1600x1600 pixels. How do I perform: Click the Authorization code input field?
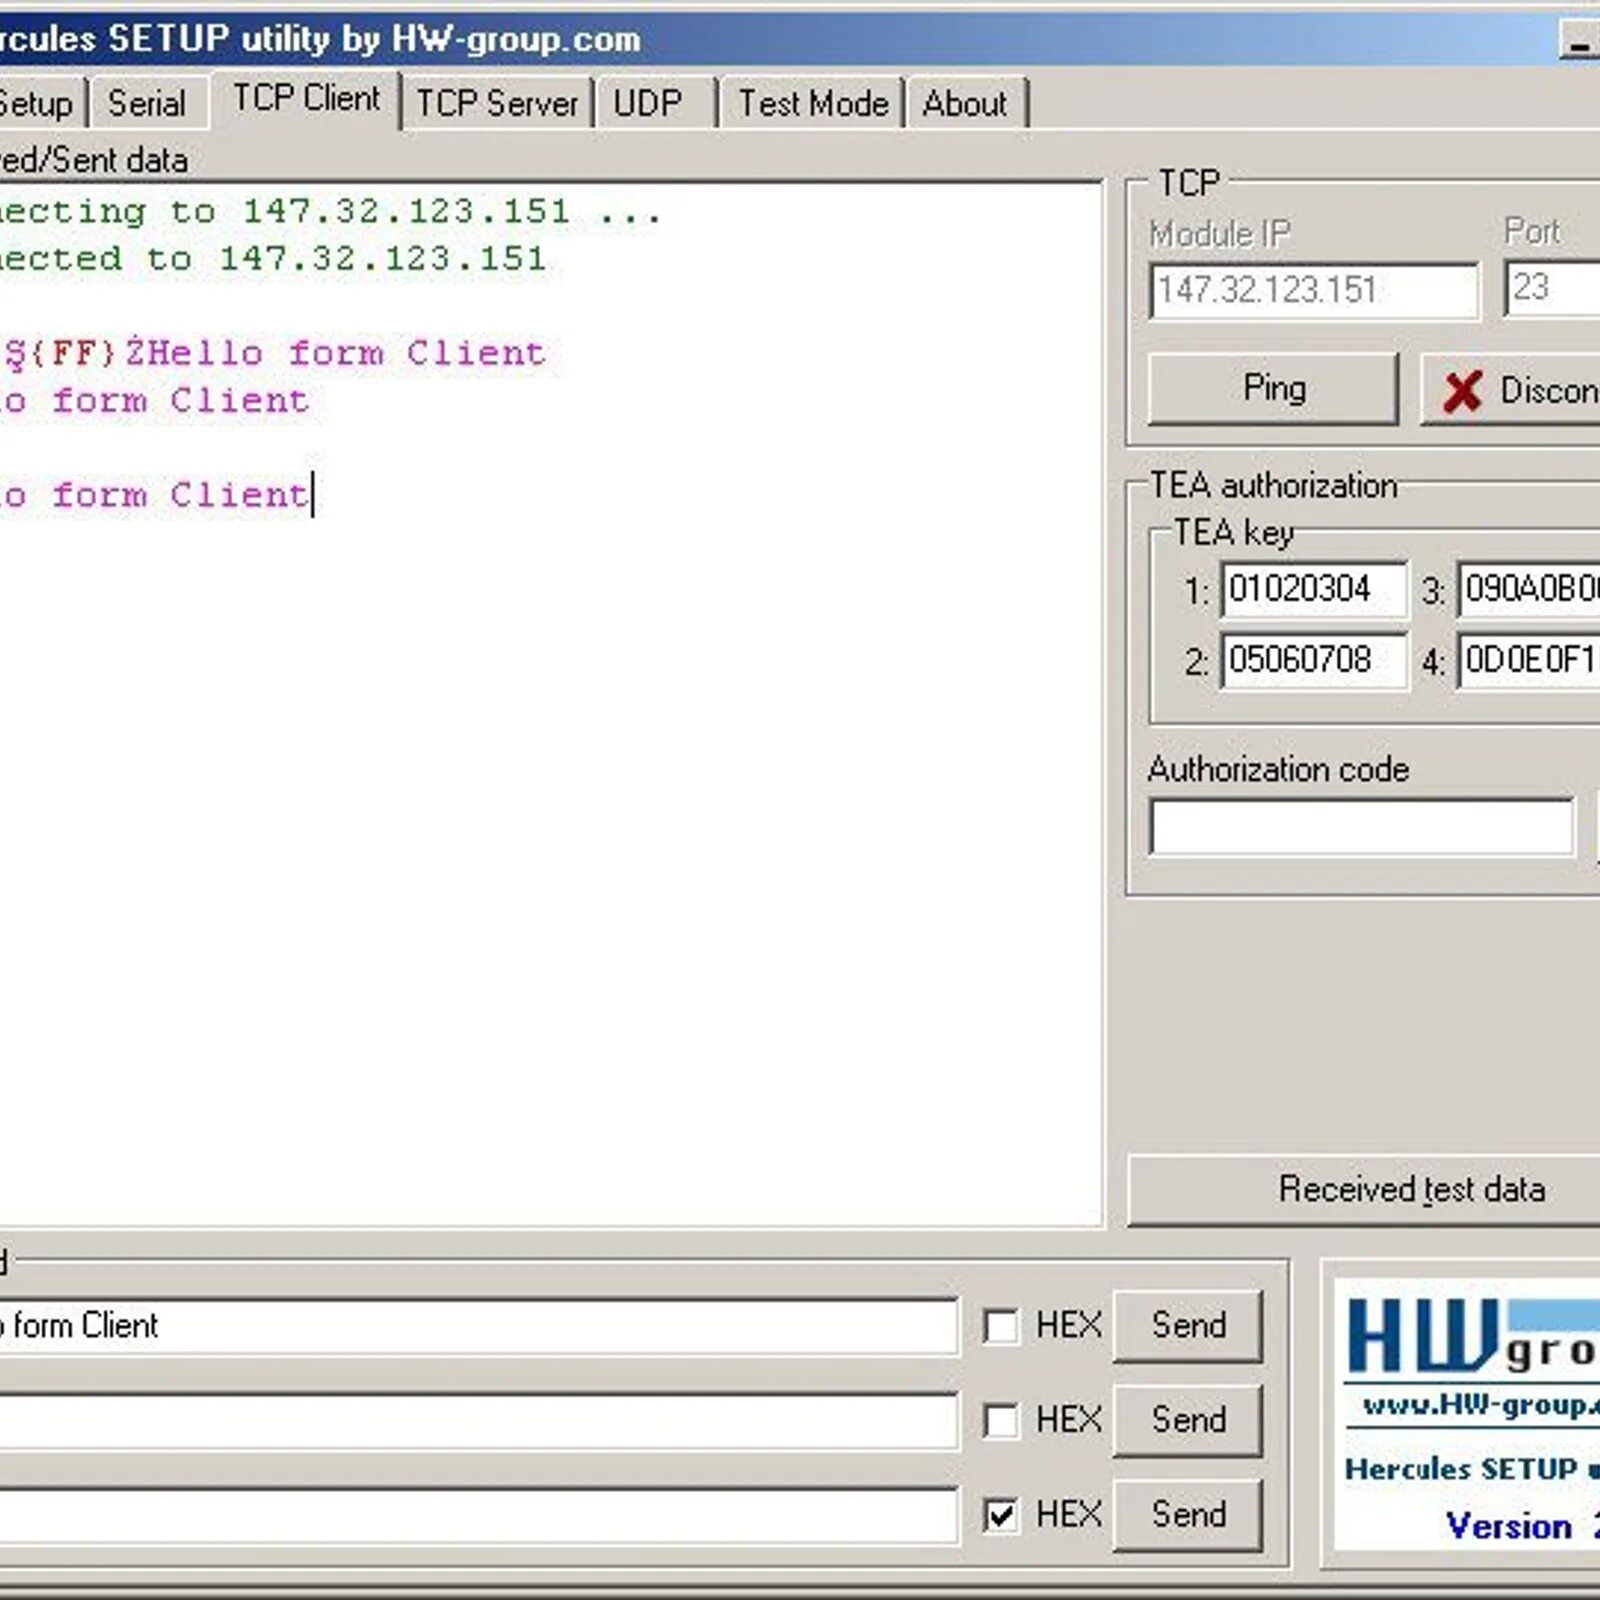[1361, 826]
